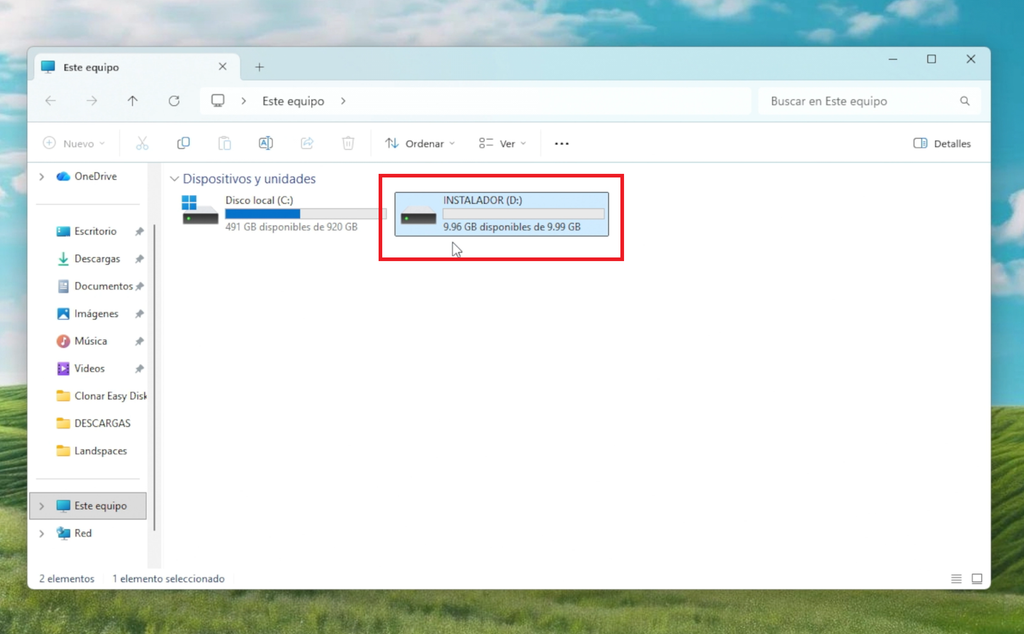Unpin Escritorio using its pin icon

[x=139, y=231]
